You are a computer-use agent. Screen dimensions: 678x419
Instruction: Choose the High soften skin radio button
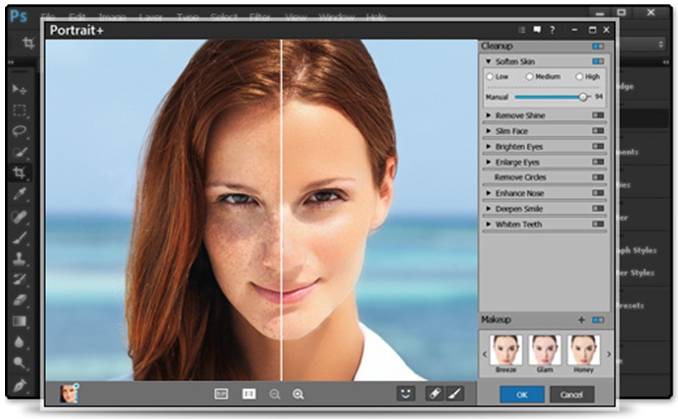[x=574, y=77]
